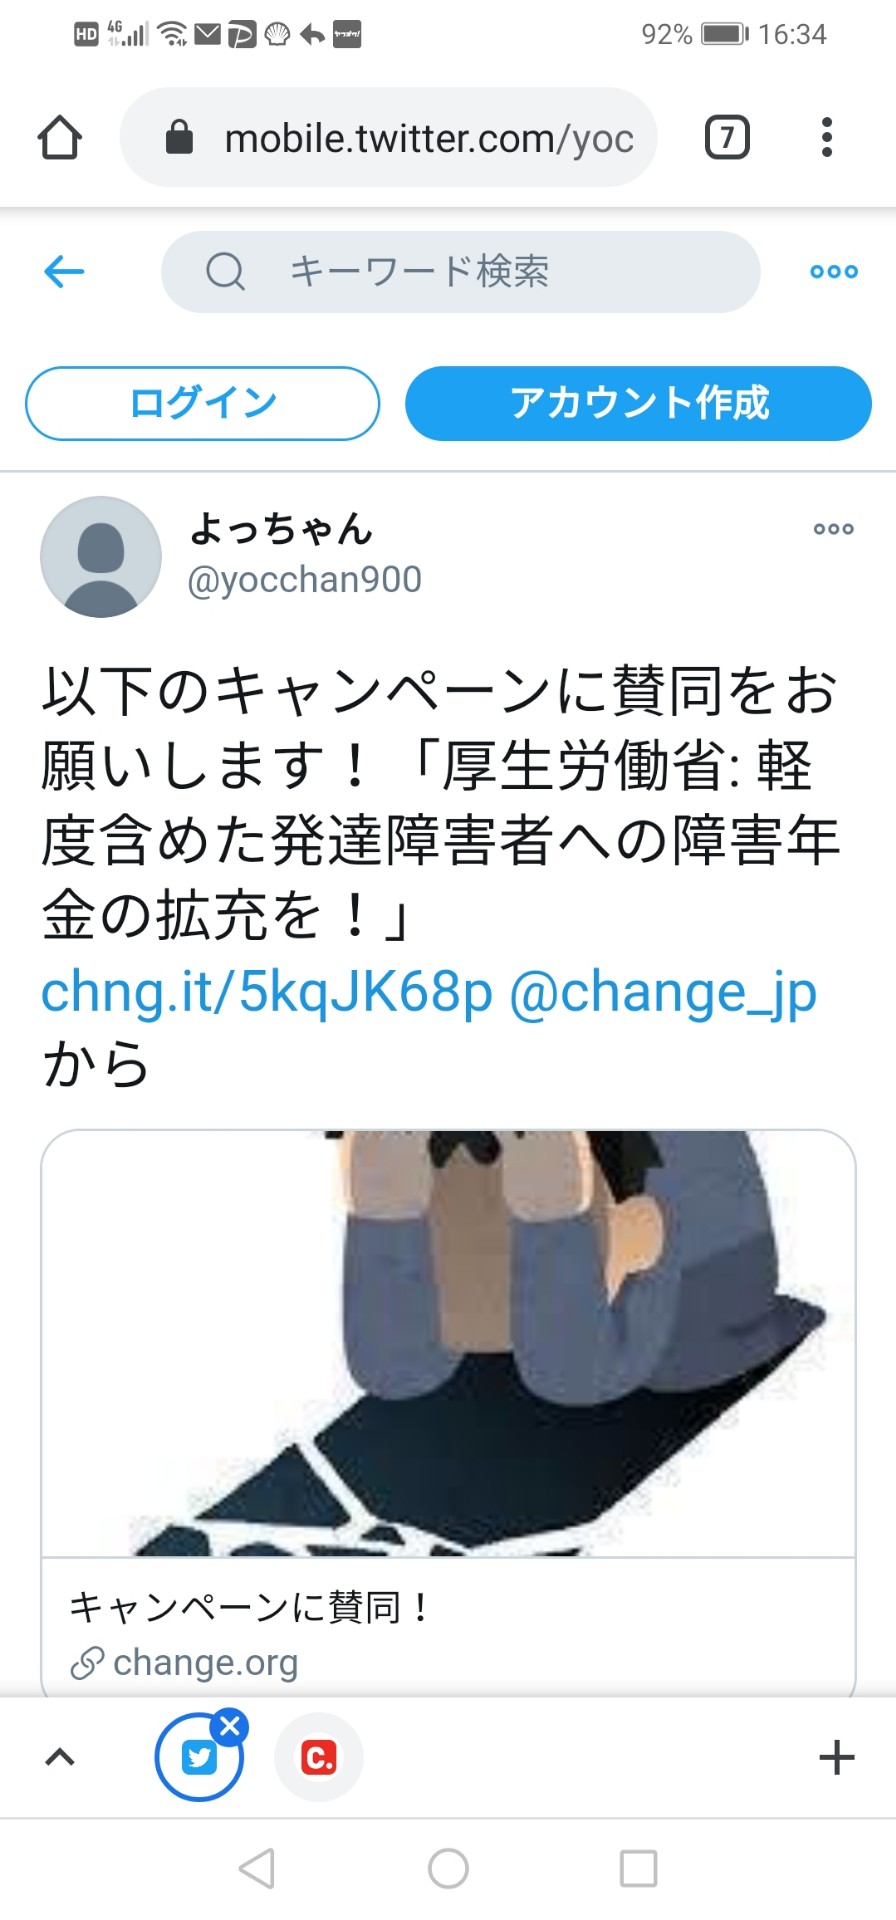Open the browser three-dot overflow menu
The height and width of the screenshot is (1920, 896).
tap(826, 137)
